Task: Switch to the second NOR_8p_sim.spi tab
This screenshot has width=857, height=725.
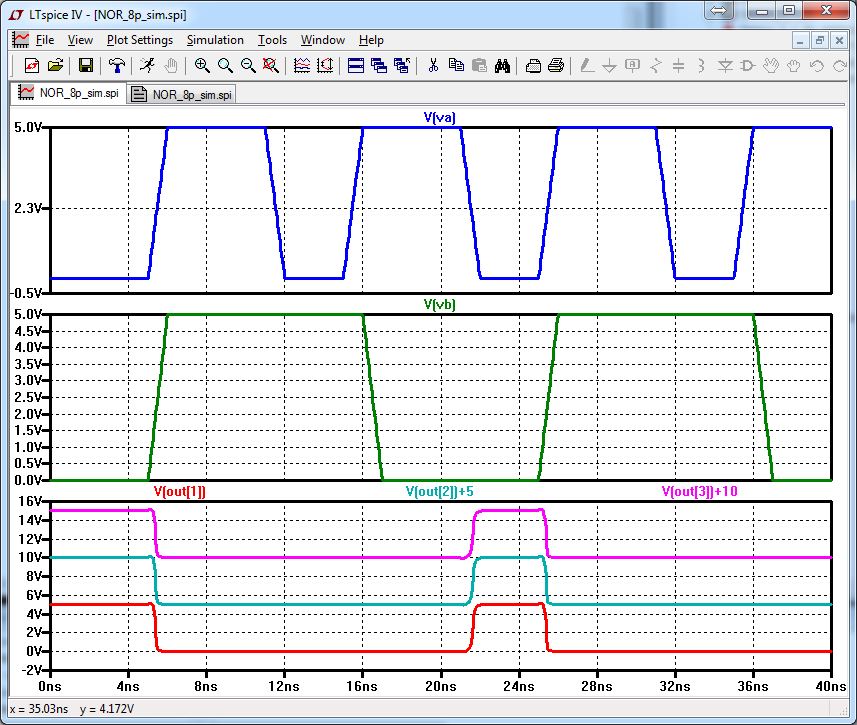Action: click(x=183, y=94)
